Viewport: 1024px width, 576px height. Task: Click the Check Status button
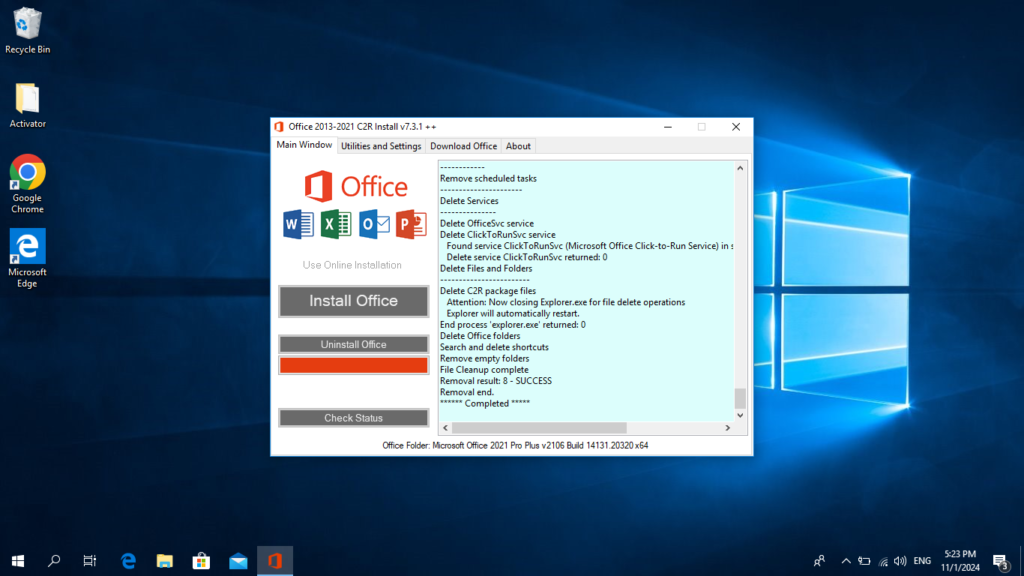pos(353,418)
